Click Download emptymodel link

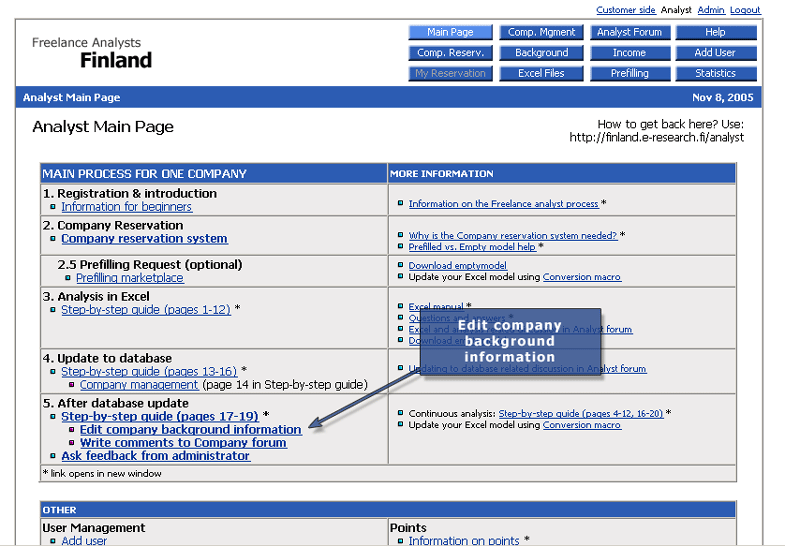pos(458,266)
